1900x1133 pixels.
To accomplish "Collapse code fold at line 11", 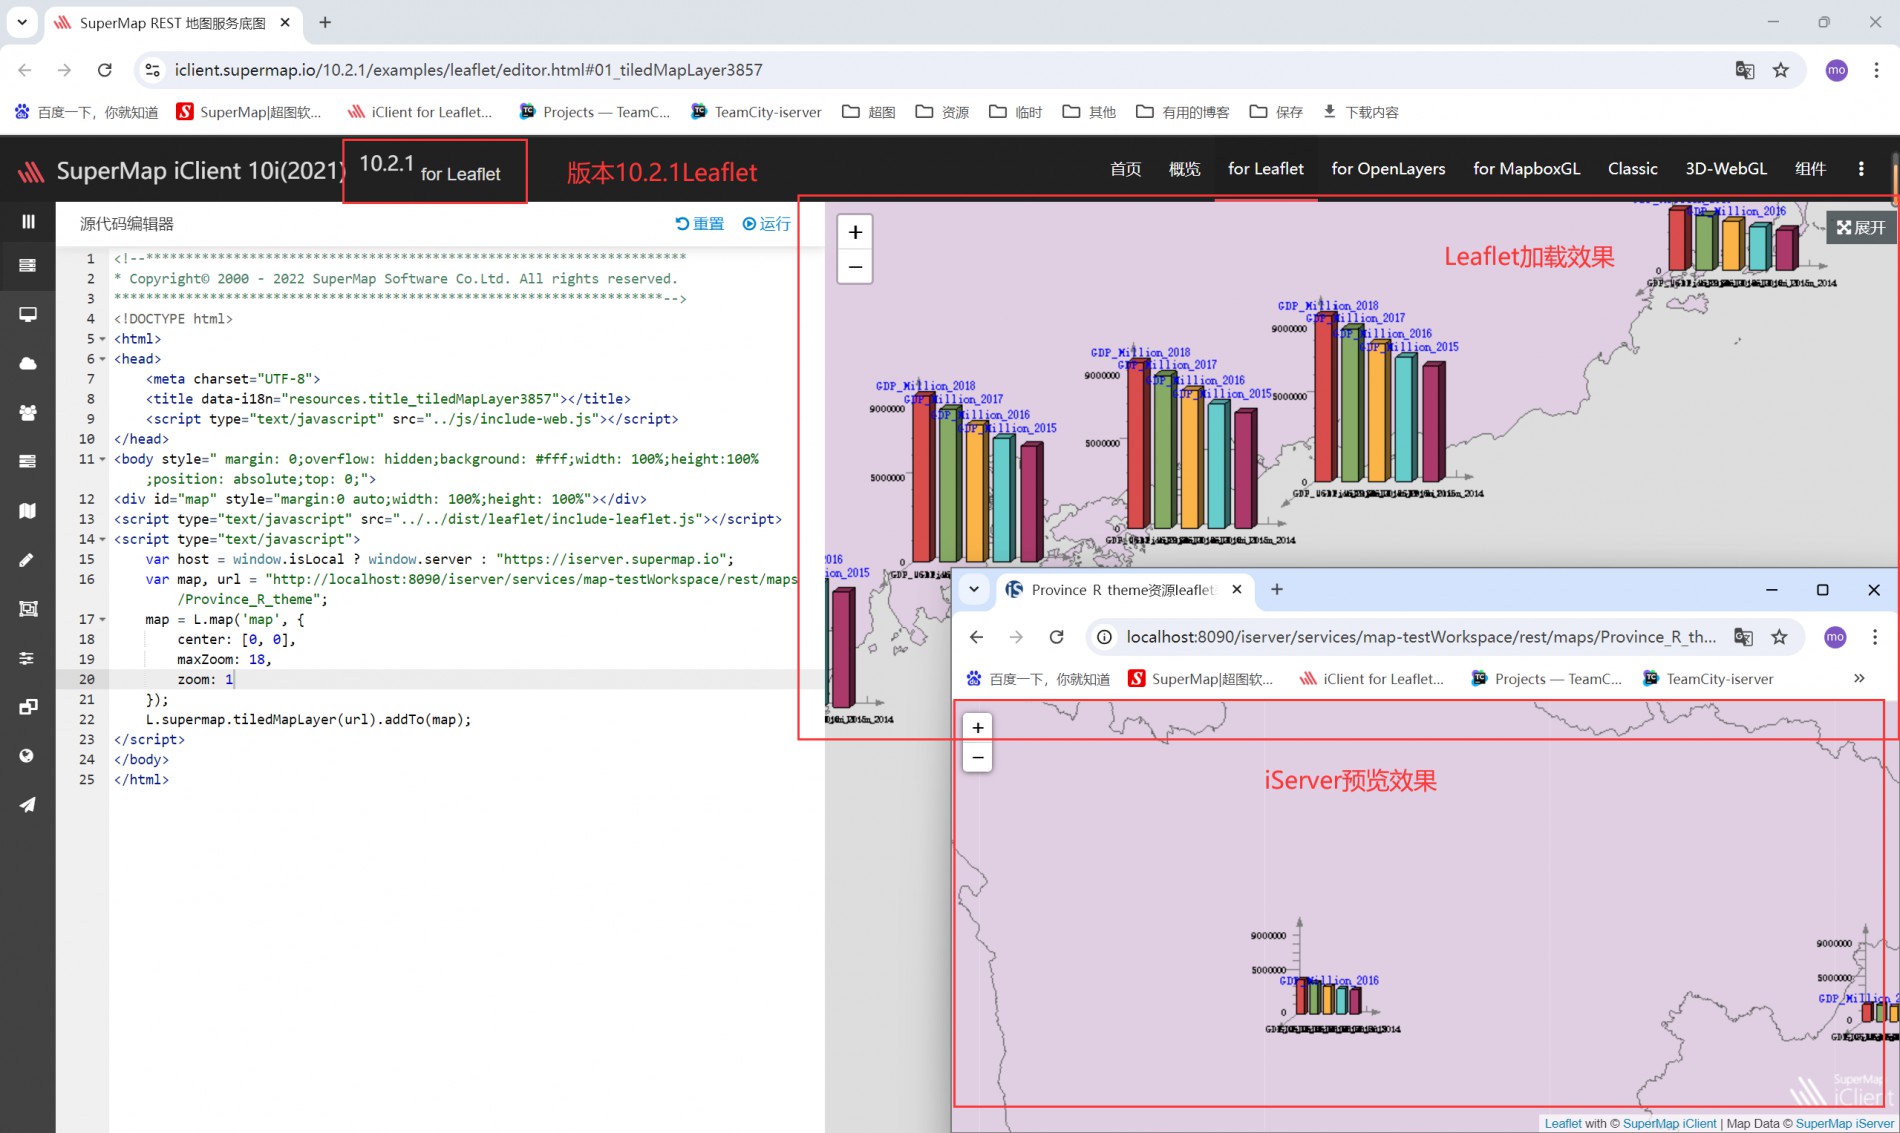I will pos(102,459).
